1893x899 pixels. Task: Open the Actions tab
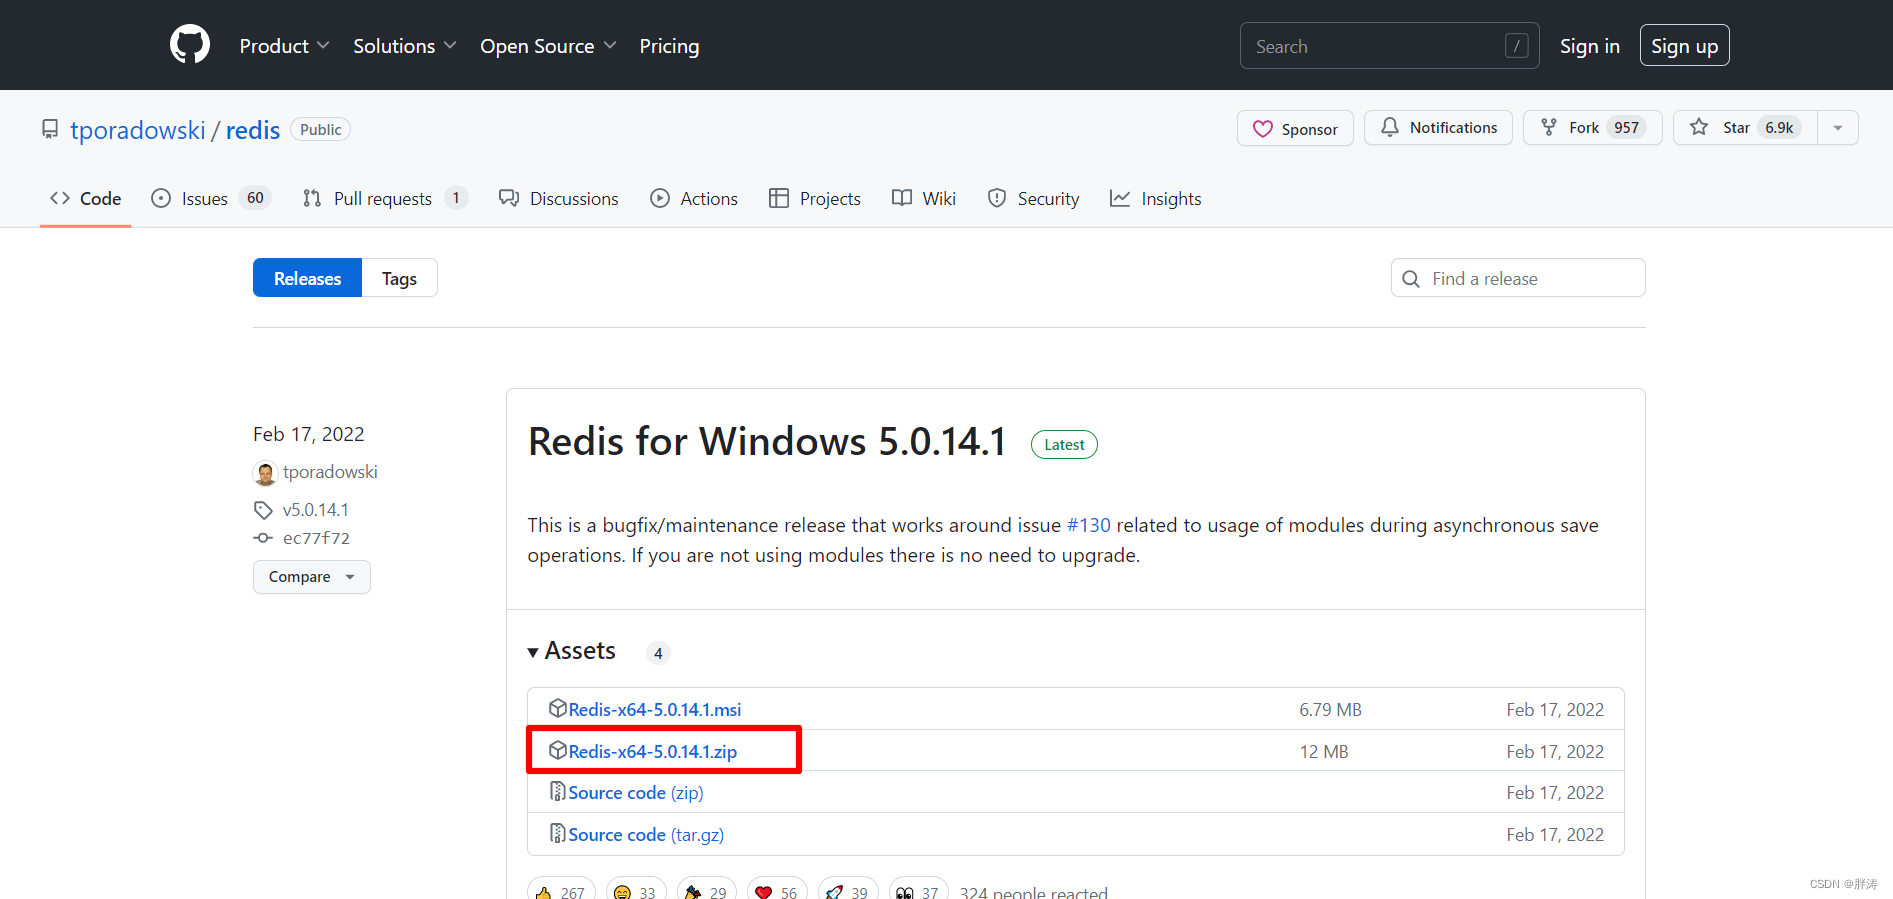tap(694, 199)
